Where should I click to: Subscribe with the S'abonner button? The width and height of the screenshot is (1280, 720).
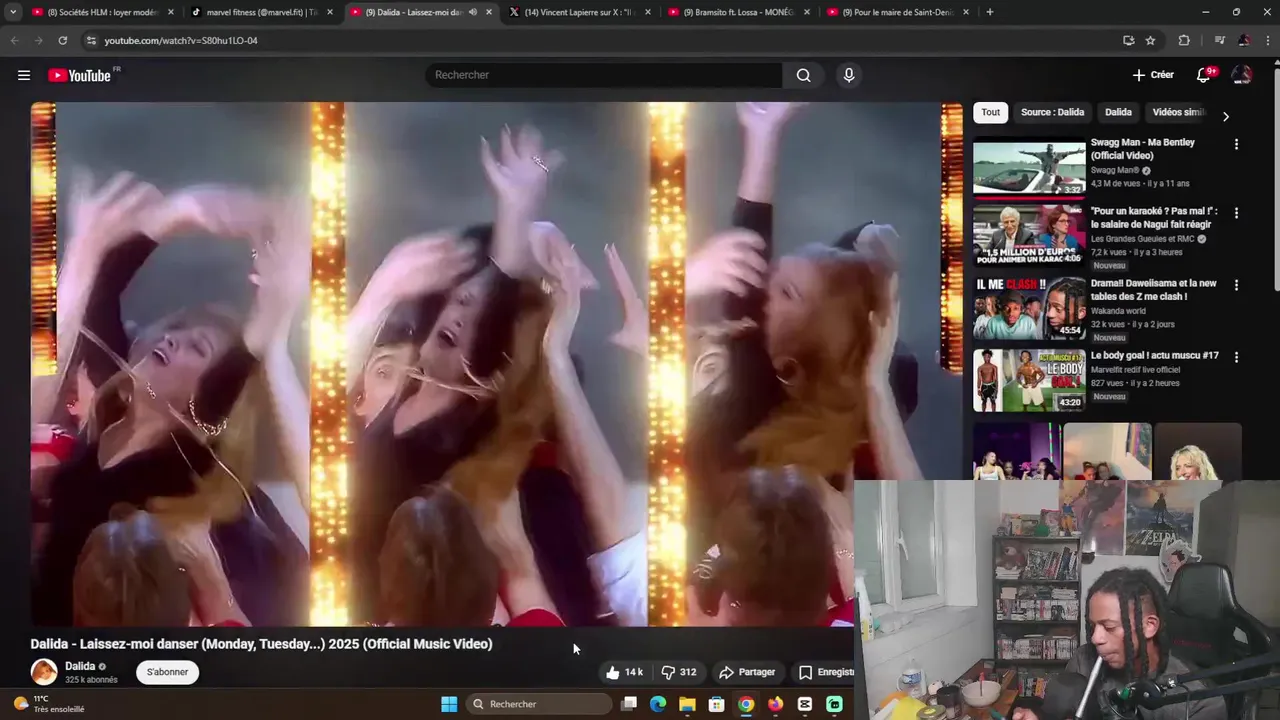(167, 672)
